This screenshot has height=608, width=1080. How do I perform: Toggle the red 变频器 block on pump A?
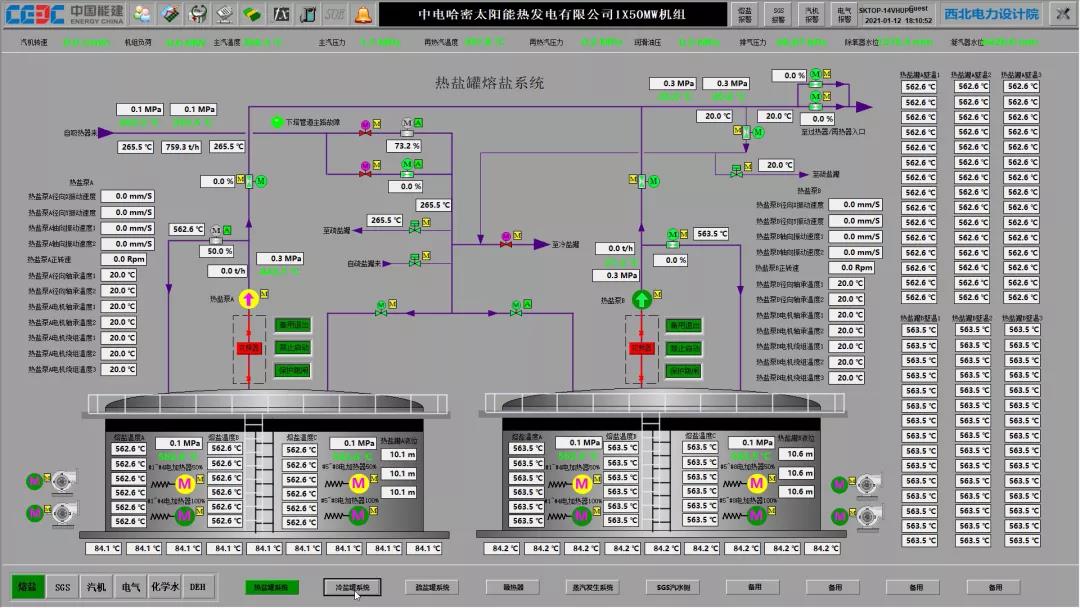coord(248,348)
